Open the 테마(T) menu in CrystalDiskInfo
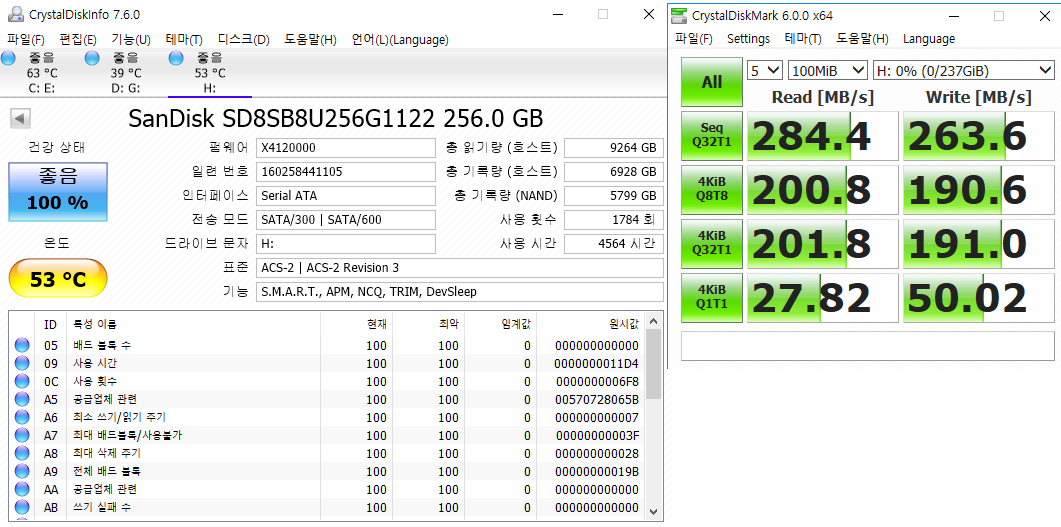Screen dimensions: 1061x527 pos(184,40)
